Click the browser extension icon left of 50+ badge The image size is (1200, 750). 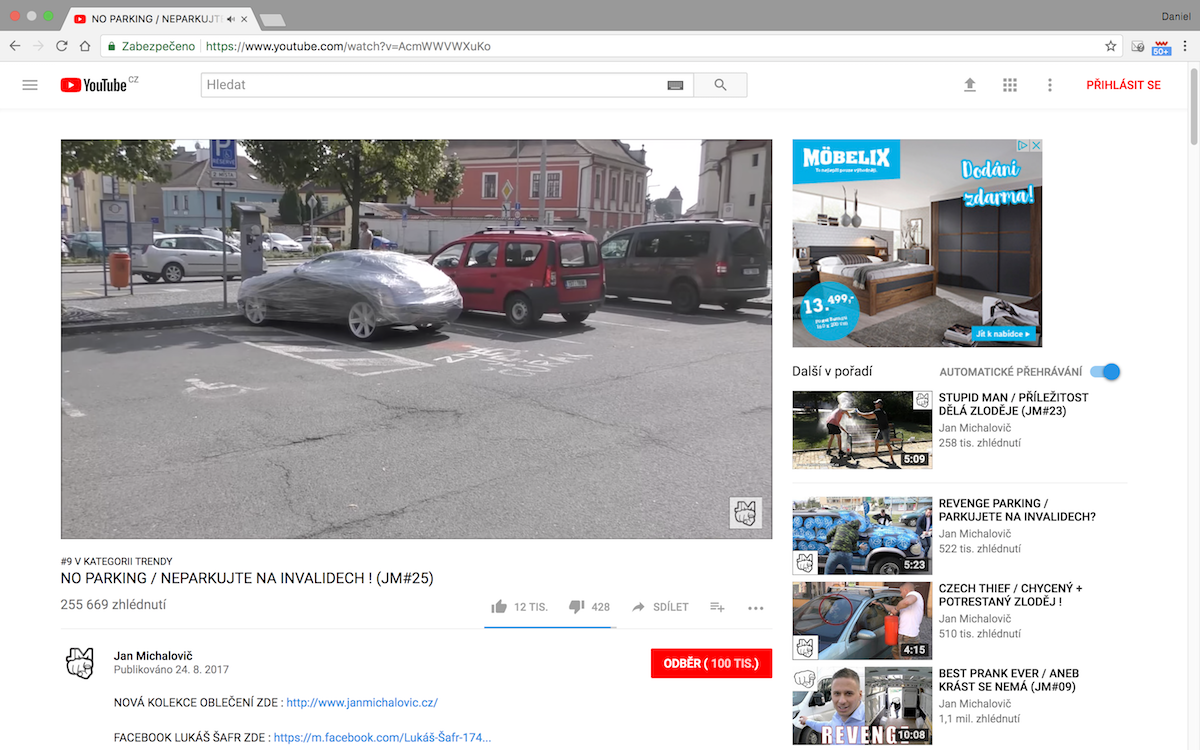click(1138, 46)
